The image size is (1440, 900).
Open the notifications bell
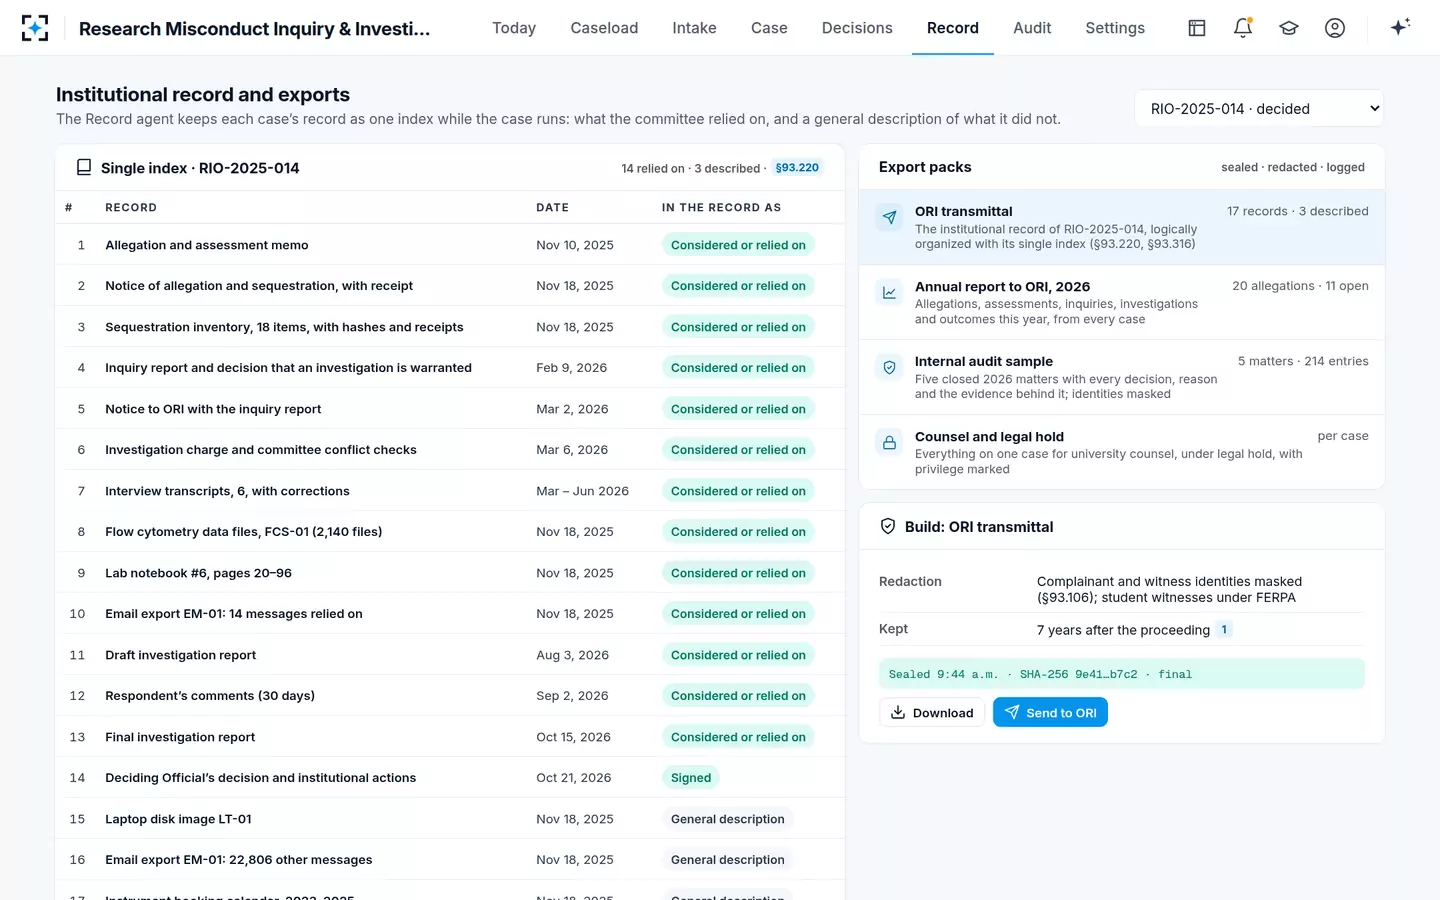click(x=1243, y=28)
